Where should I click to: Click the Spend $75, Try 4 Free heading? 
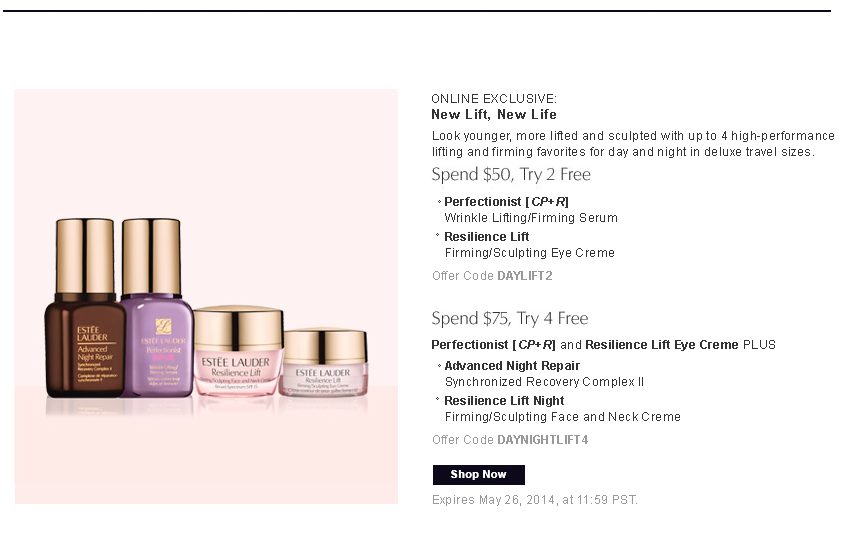pos(510,318)
